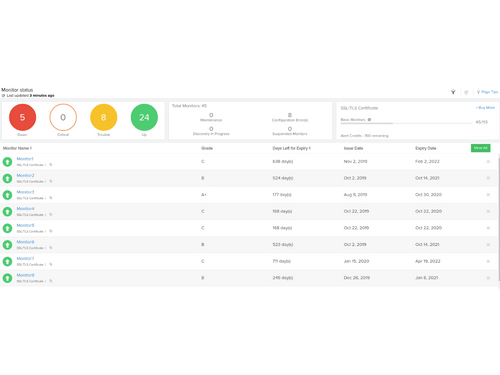Viewport: 500px width, 375px height.
Task: Click Monitor1's green up status icon
Action: 7,162
